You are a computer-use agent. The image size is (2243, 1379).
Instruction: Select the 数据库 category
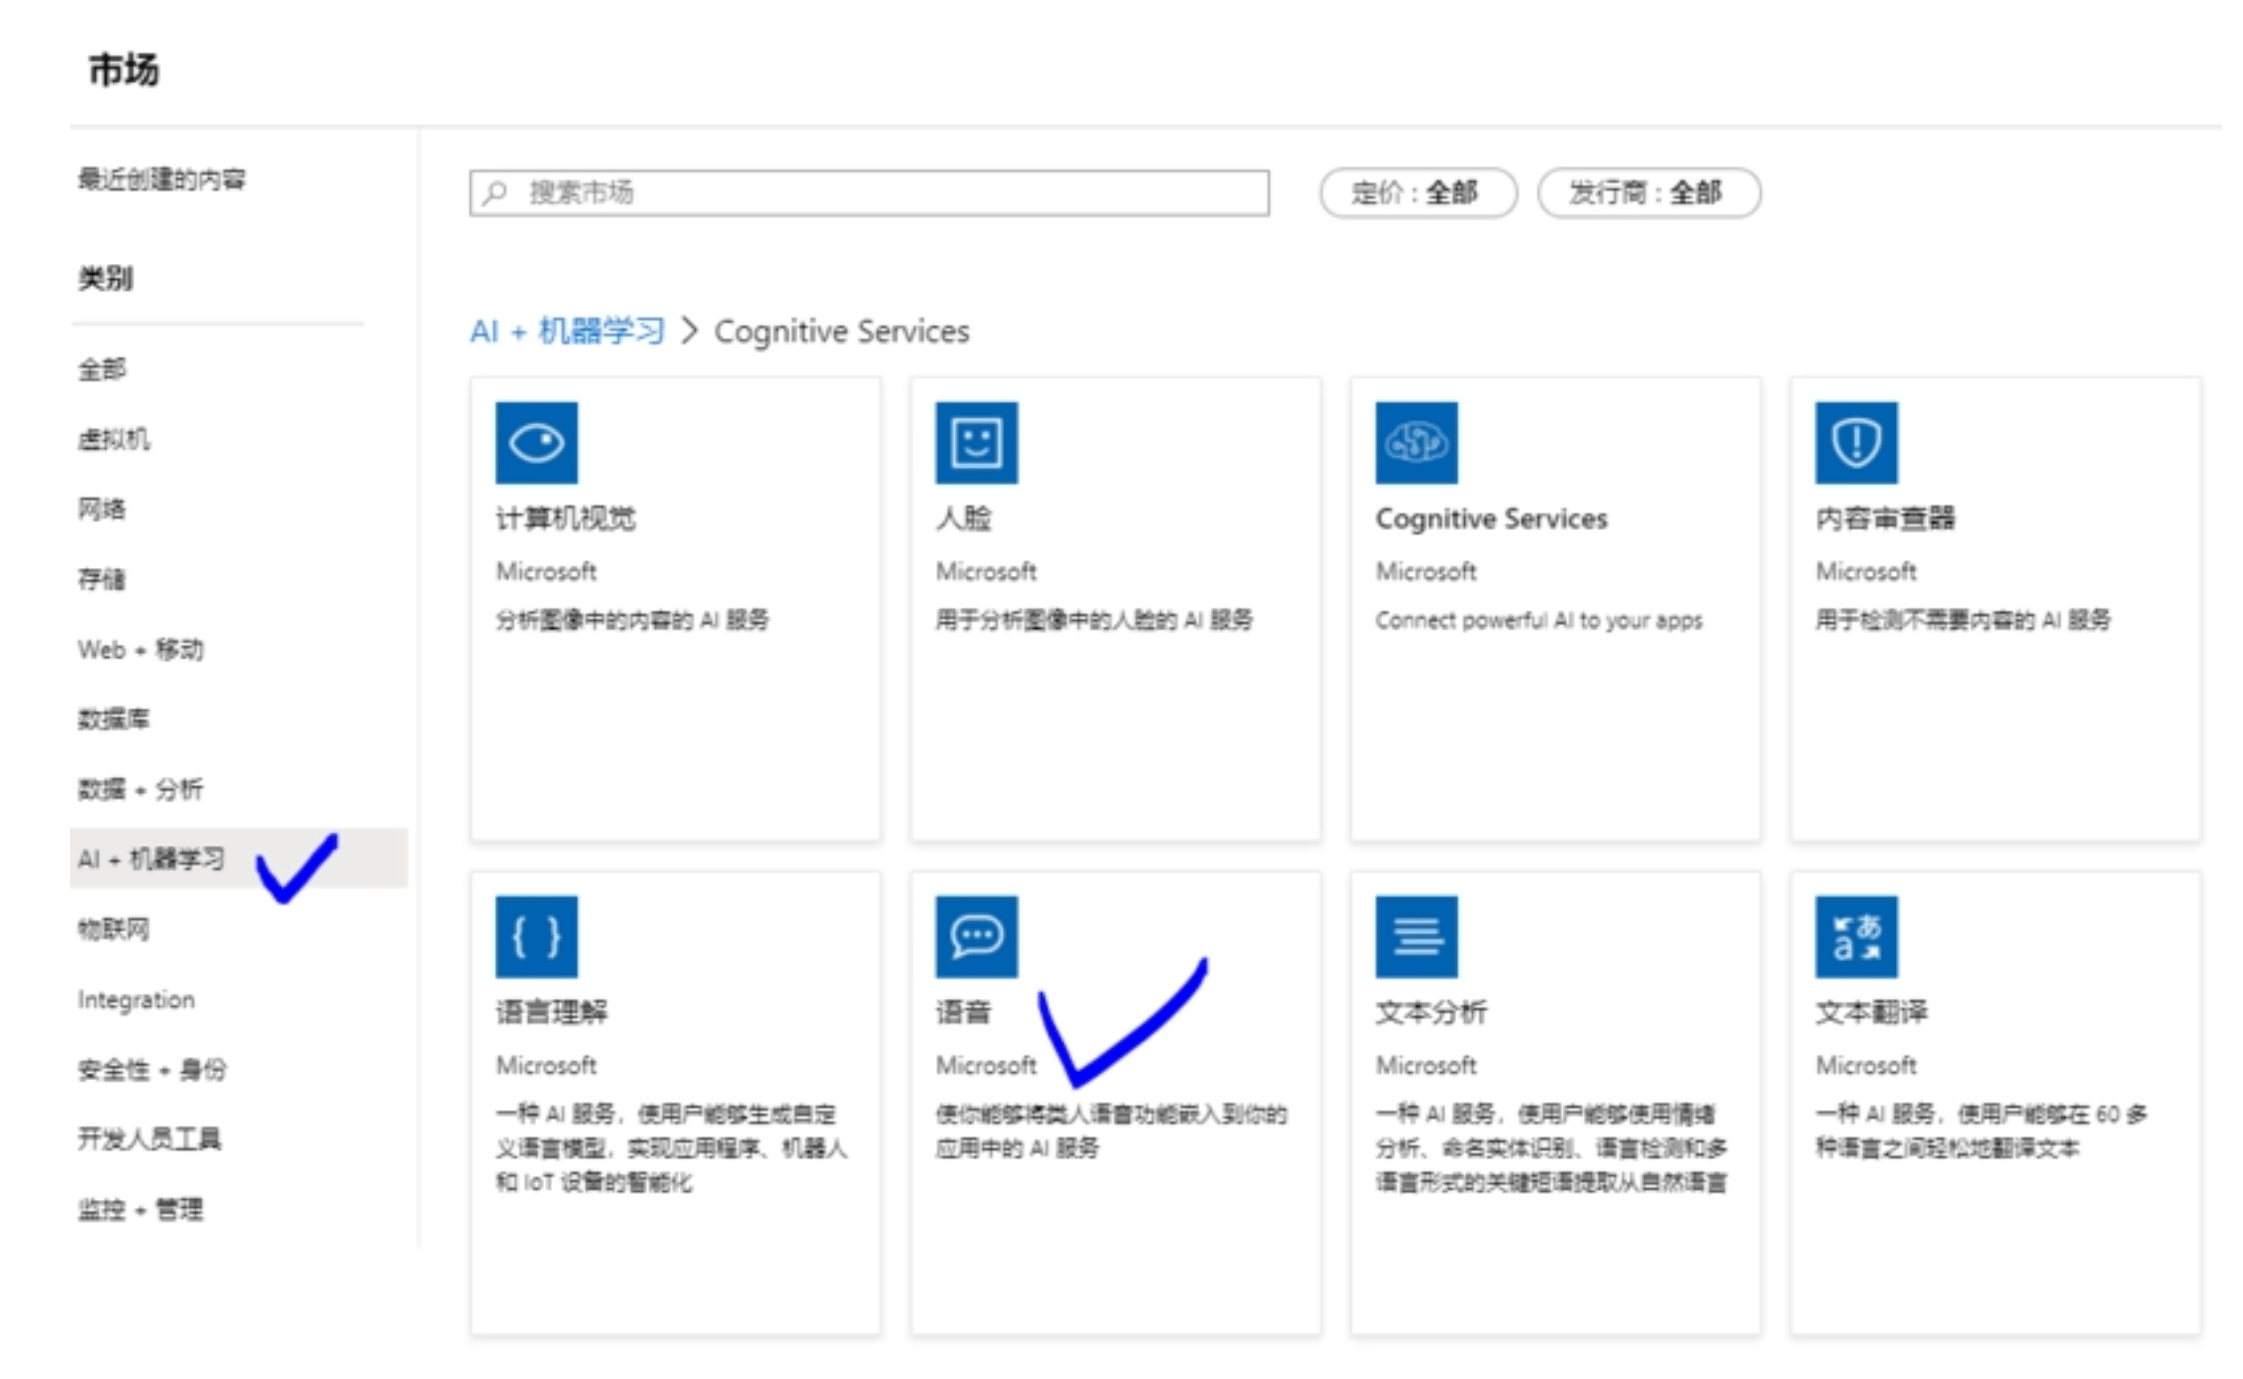[114, 719]
